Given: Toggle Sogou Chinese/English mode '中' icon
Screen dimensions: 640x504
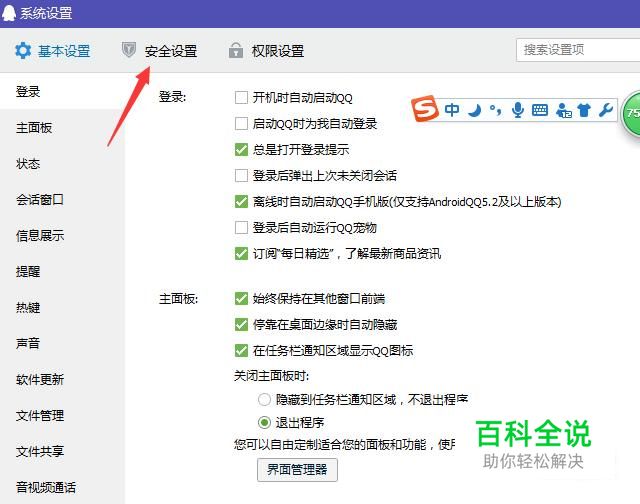Looking at the screenshot, I should [452, 109].
